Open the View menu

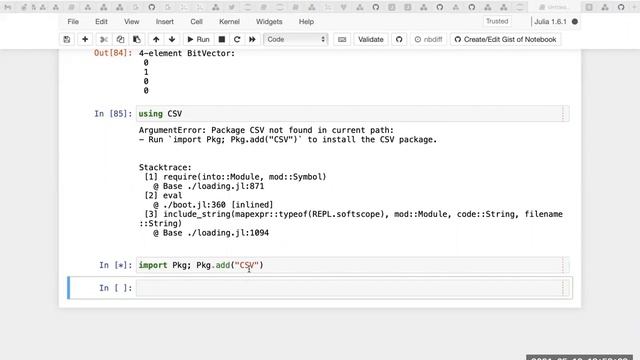(131, 22)
